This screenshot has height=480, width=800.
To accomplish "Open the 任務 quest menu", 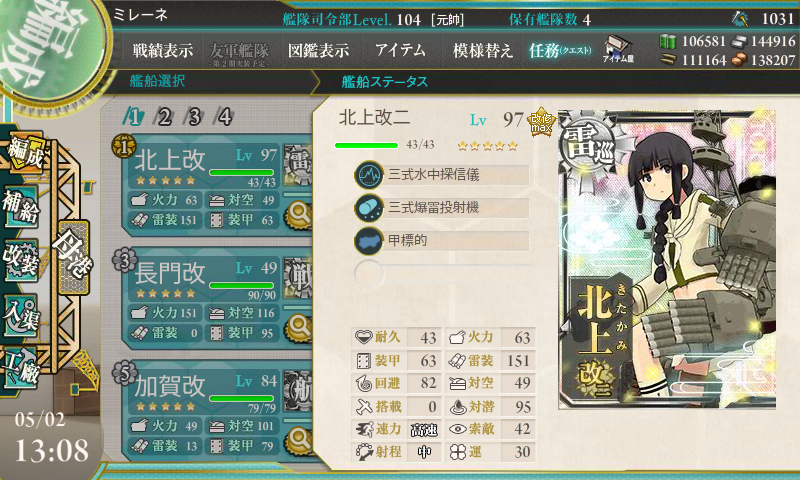I will point(560,50).
